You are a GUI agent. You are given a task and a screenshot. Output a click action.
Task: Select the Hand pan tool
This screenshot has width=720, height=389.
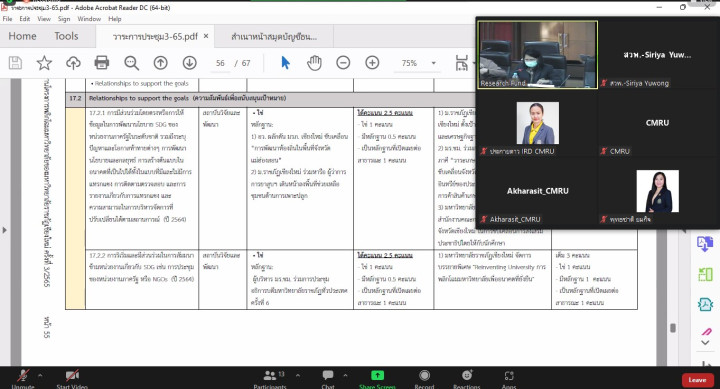click(314, 62)
